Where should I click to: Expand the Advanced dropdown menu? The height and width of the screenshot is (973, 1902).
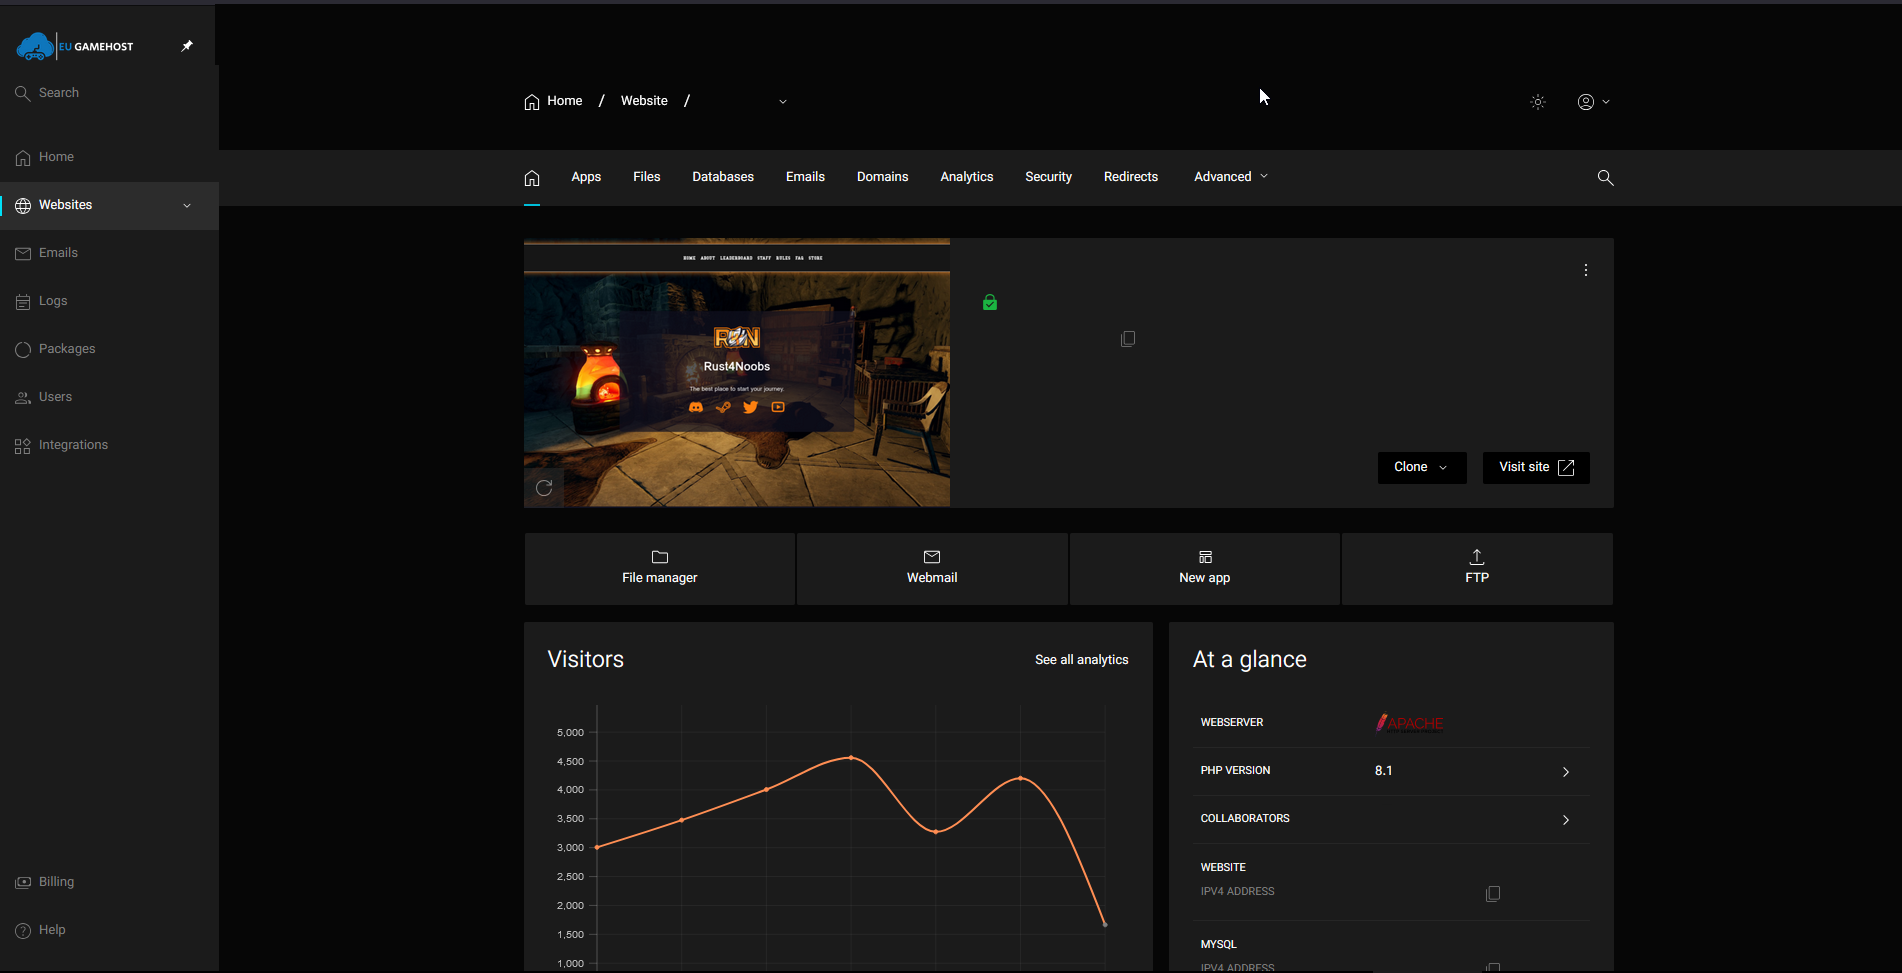click(x=1231, y=177)
